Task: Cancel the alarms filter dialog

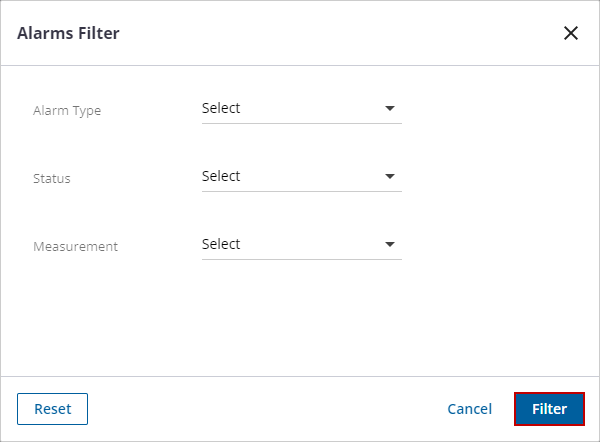Action: (x=469, y=409)
